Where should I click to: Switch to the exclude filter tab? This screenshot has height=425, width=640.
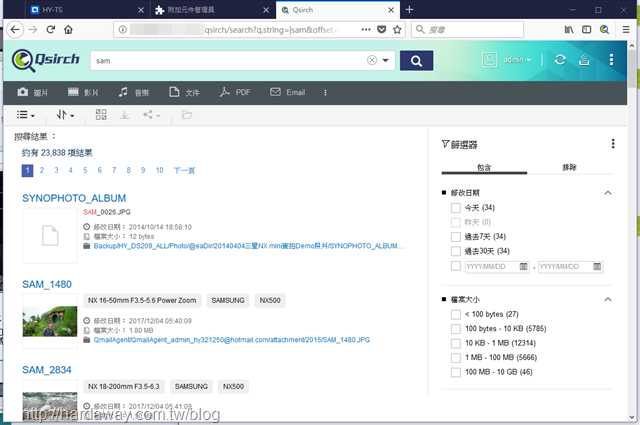[x=570, y=167]
